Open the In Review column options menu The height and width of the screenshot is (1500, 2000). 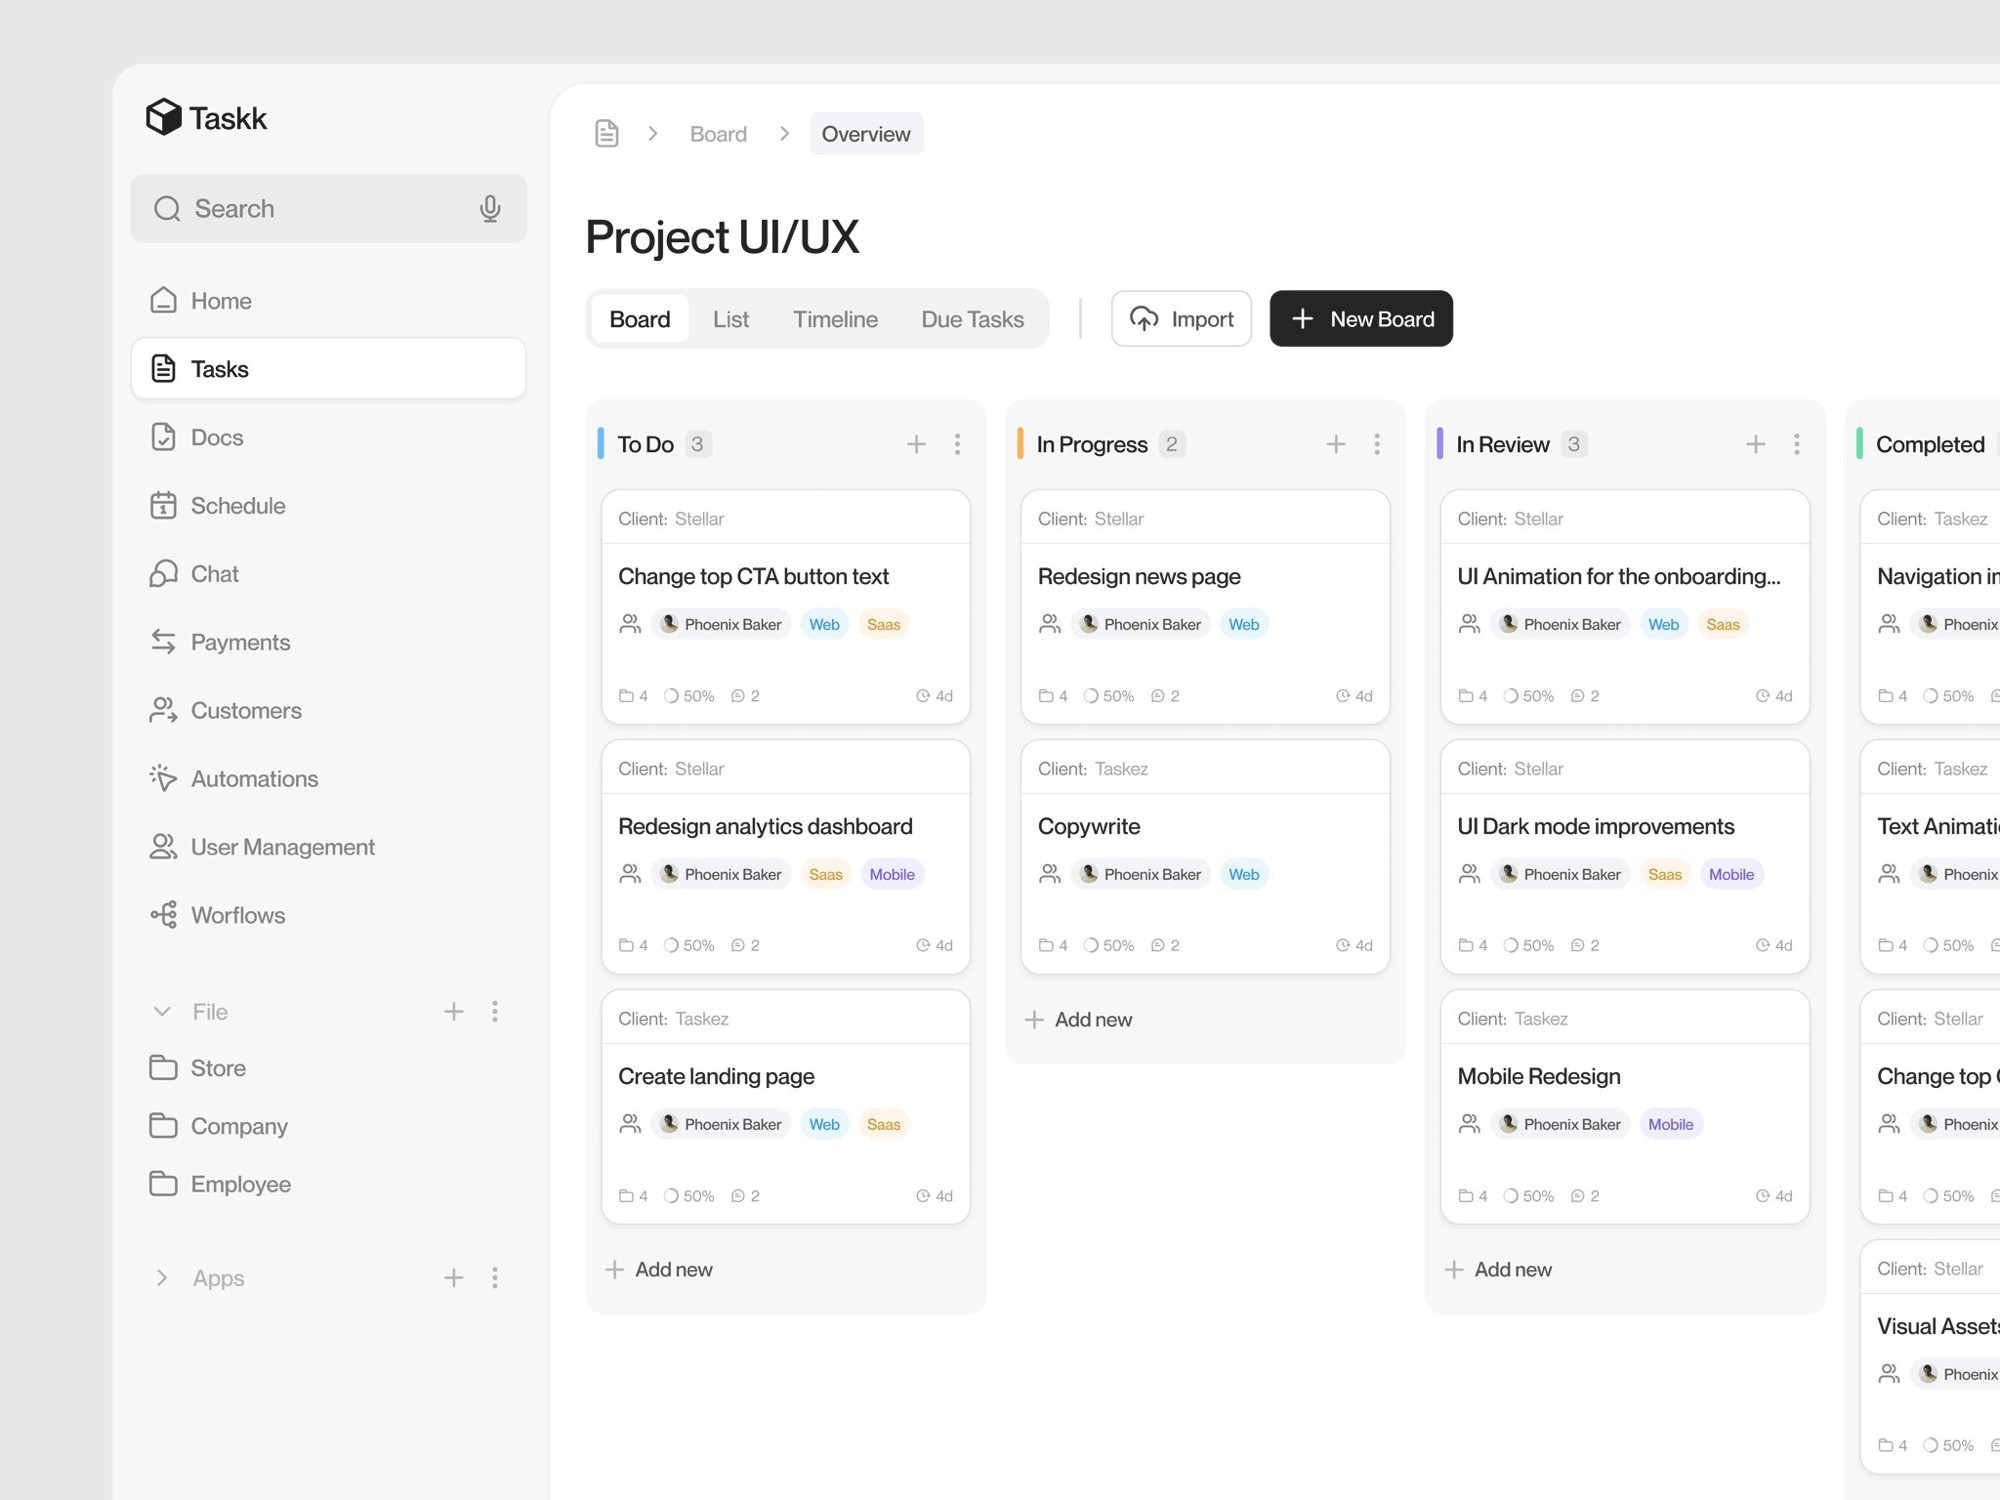[1797, 444]
